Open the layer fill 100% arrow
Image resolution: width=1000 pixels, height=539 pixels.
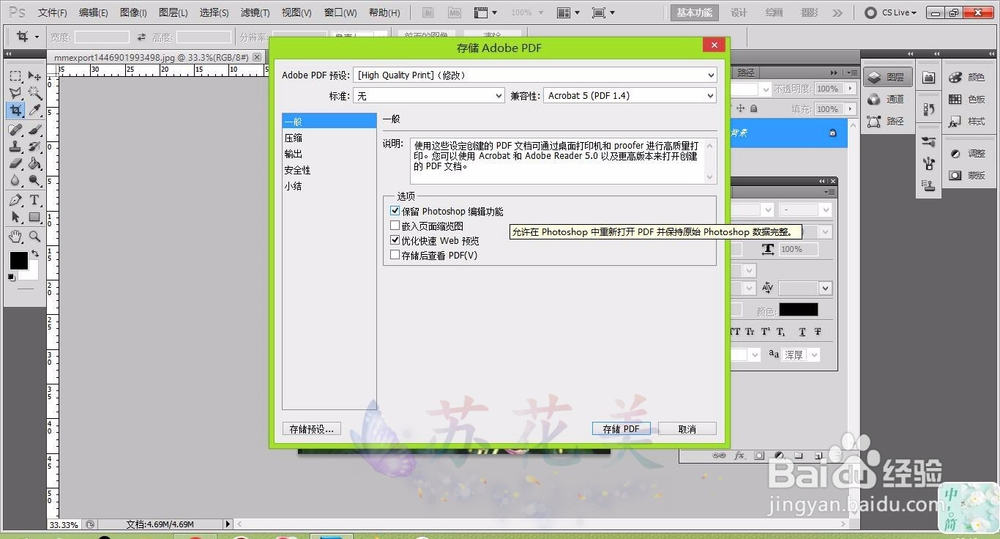tap(850, 109)
